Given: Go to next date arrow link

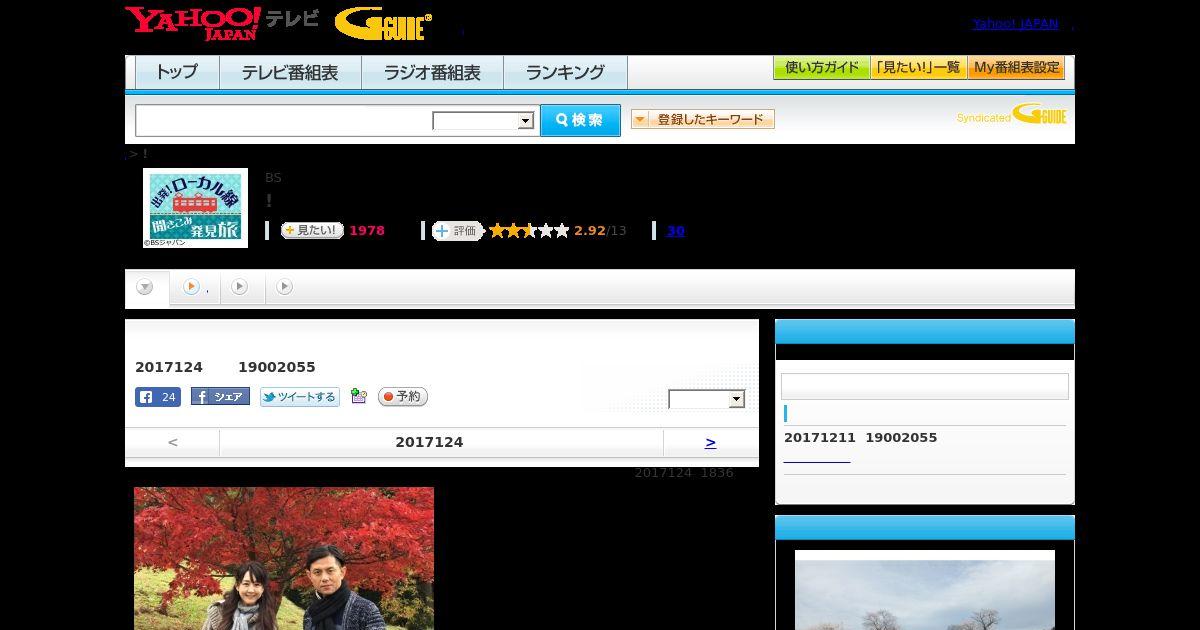Looking at the screenshot, I should 710,442.
